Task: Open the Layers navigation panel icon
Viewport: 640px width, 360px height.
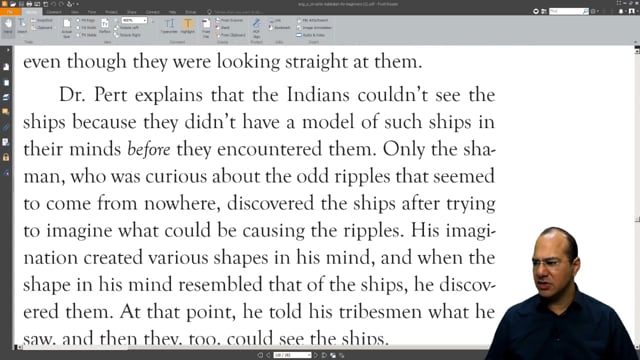Action: pos(6,97)
